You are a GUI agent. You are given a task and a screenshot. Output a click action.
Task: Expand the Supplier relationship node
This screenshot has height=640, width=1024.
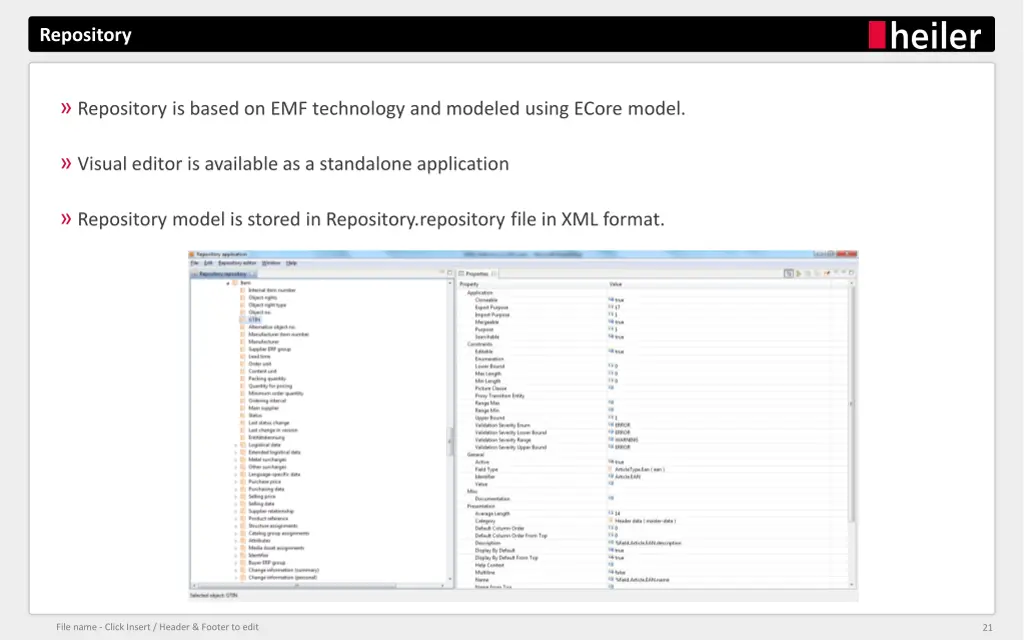pyautogui.click(x=236, y=511)
